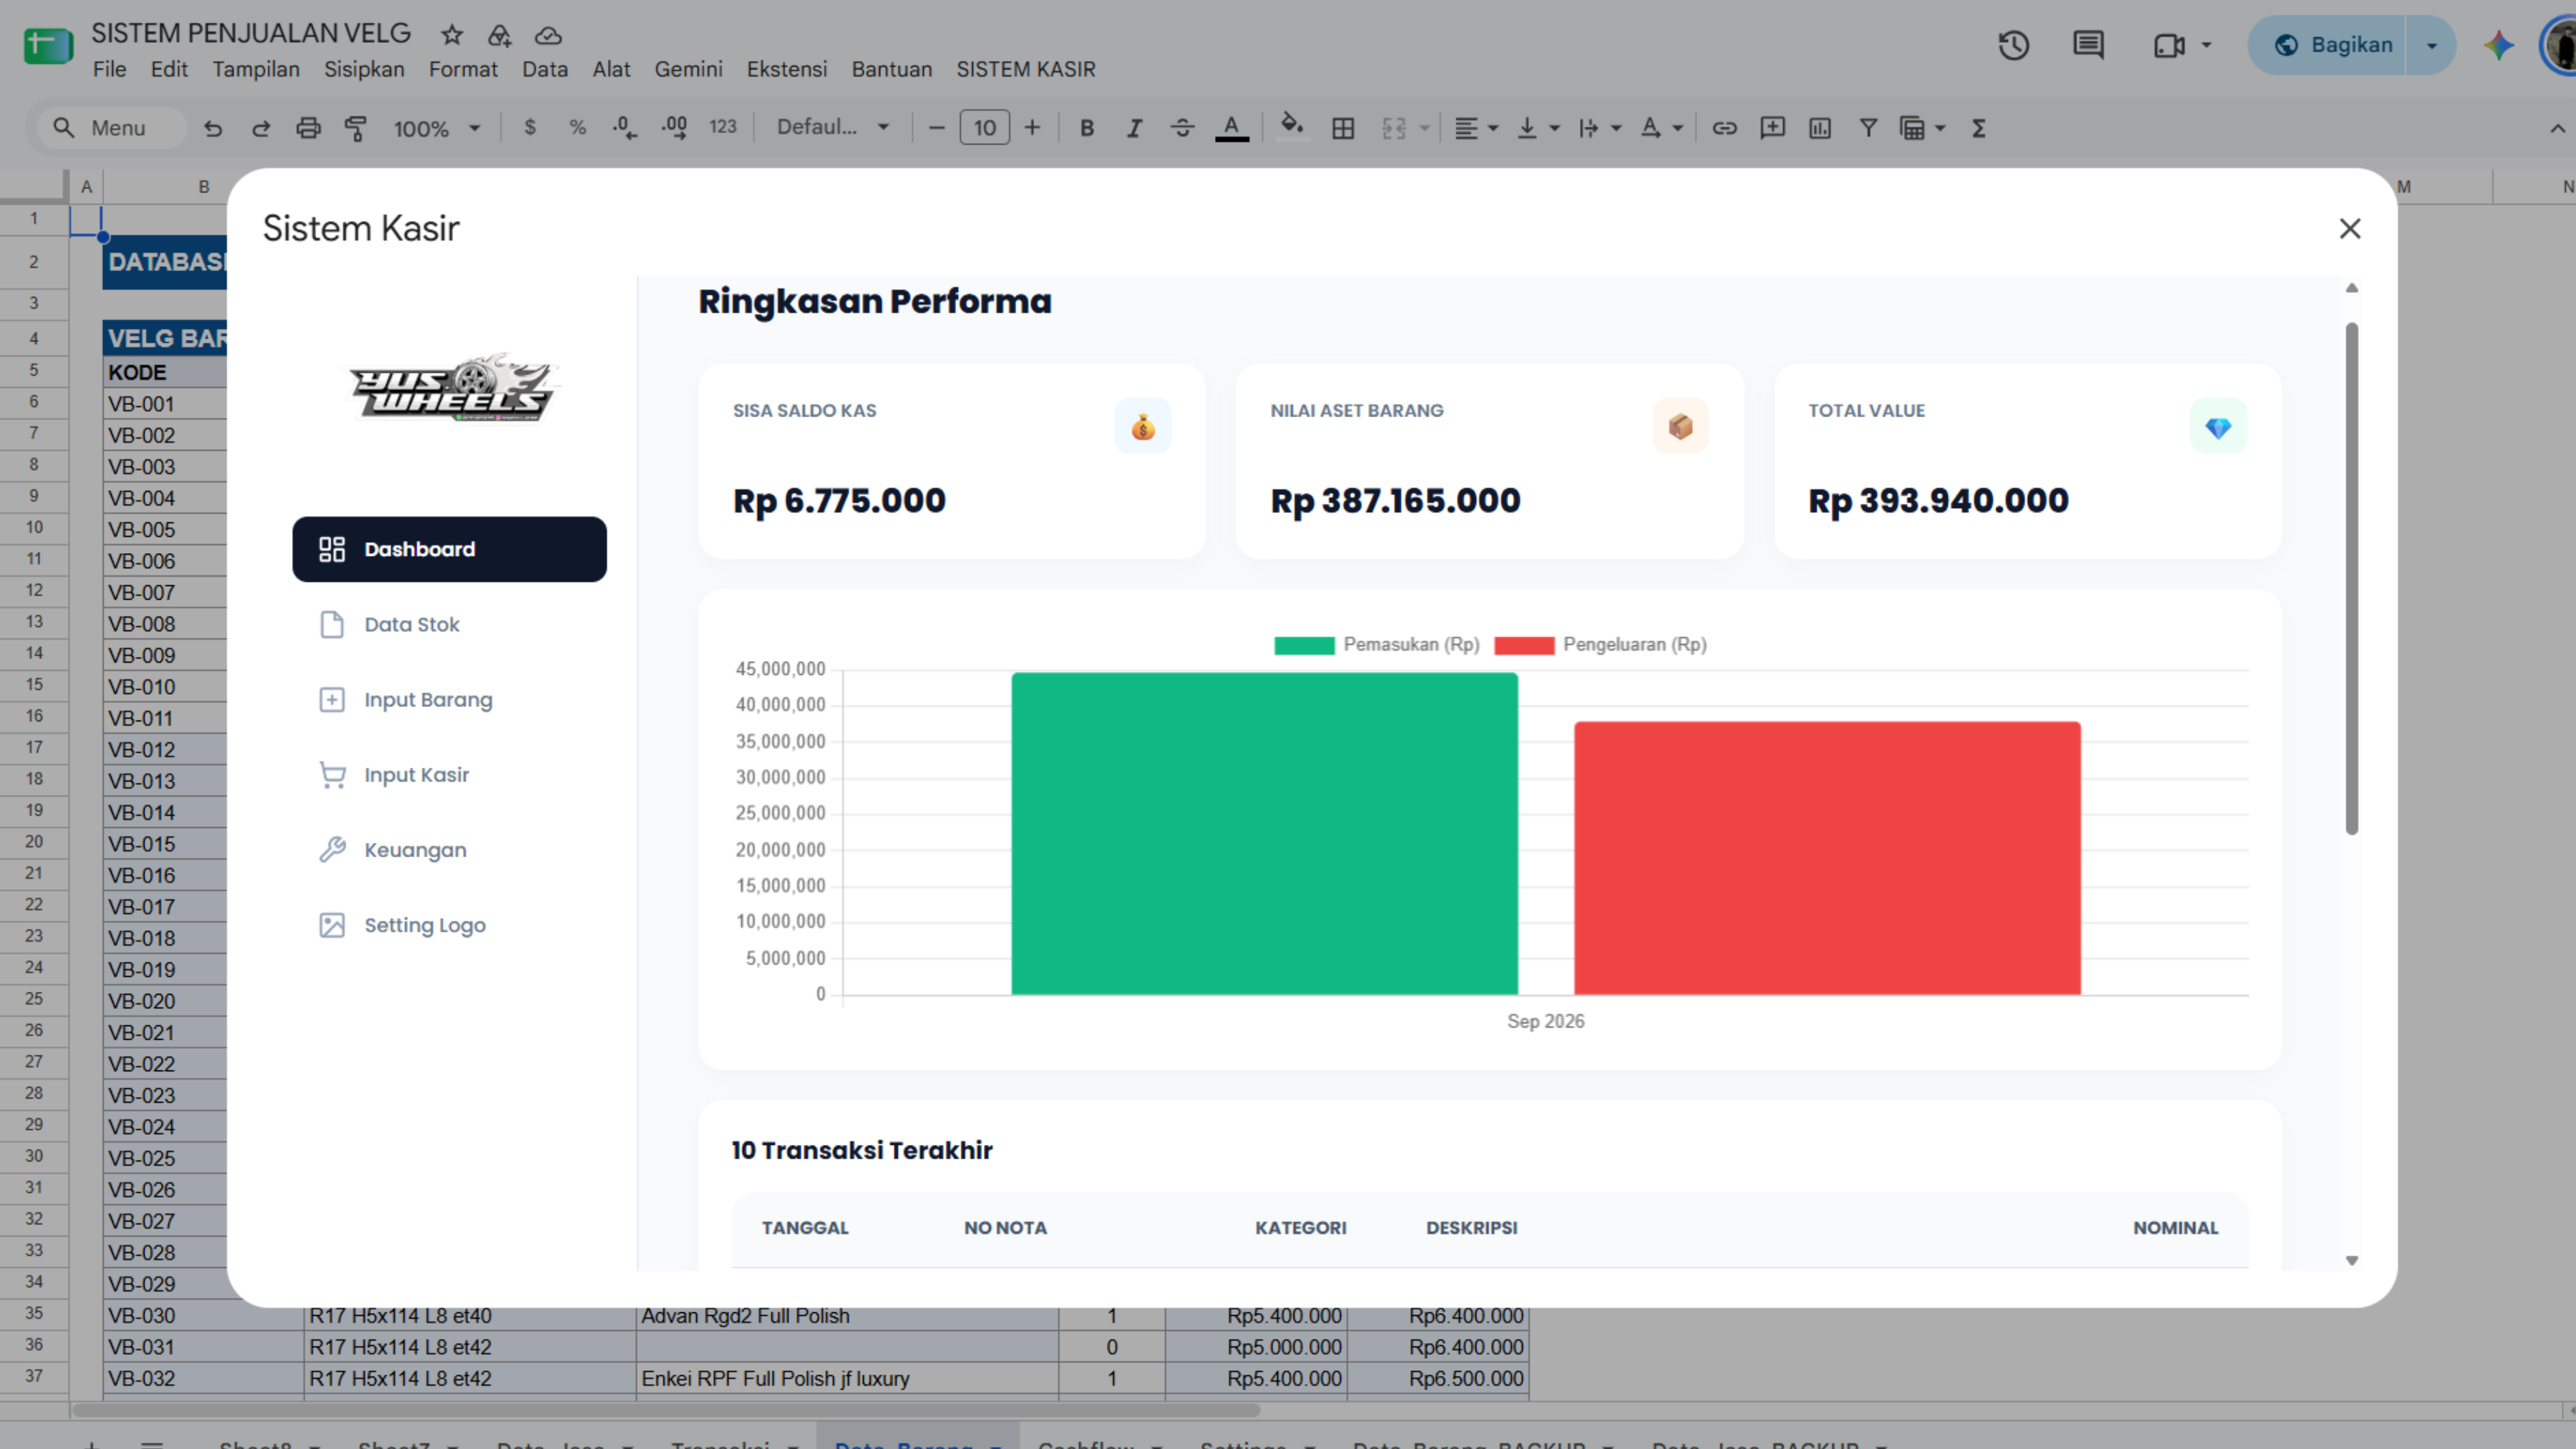The height and width of the screenshot is (1449, 2576).
Task: Increase decimal places
Action: [674, 128]
